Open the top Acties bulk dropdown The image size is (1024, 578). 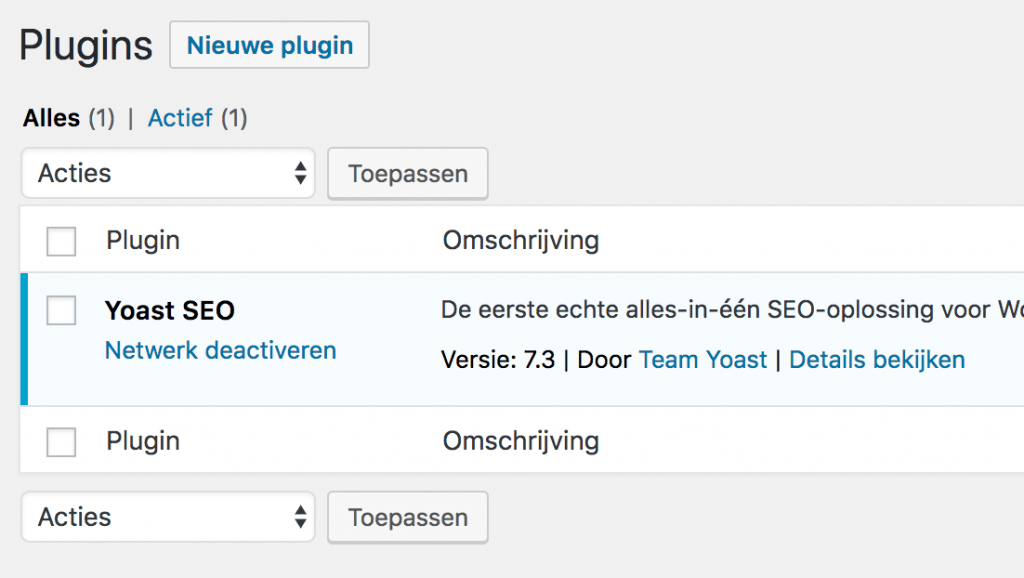tap(168, 173)
